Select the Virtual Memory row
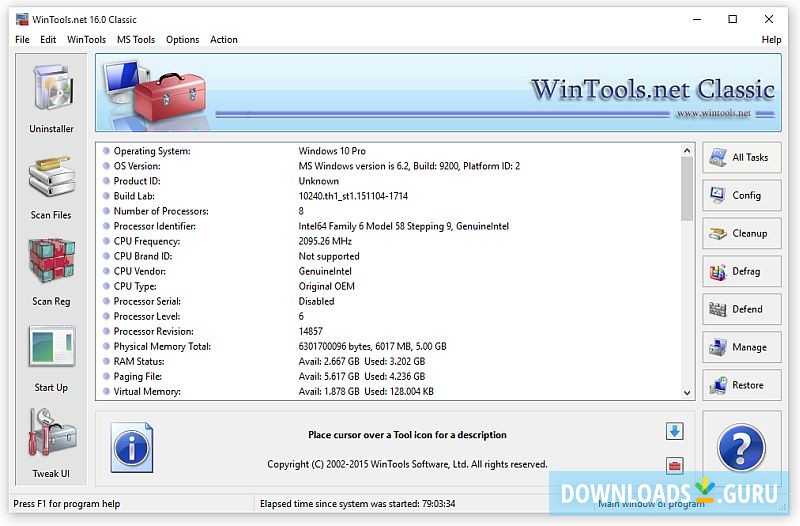Viewport: 800px width, 526px height. pos(391,392)
